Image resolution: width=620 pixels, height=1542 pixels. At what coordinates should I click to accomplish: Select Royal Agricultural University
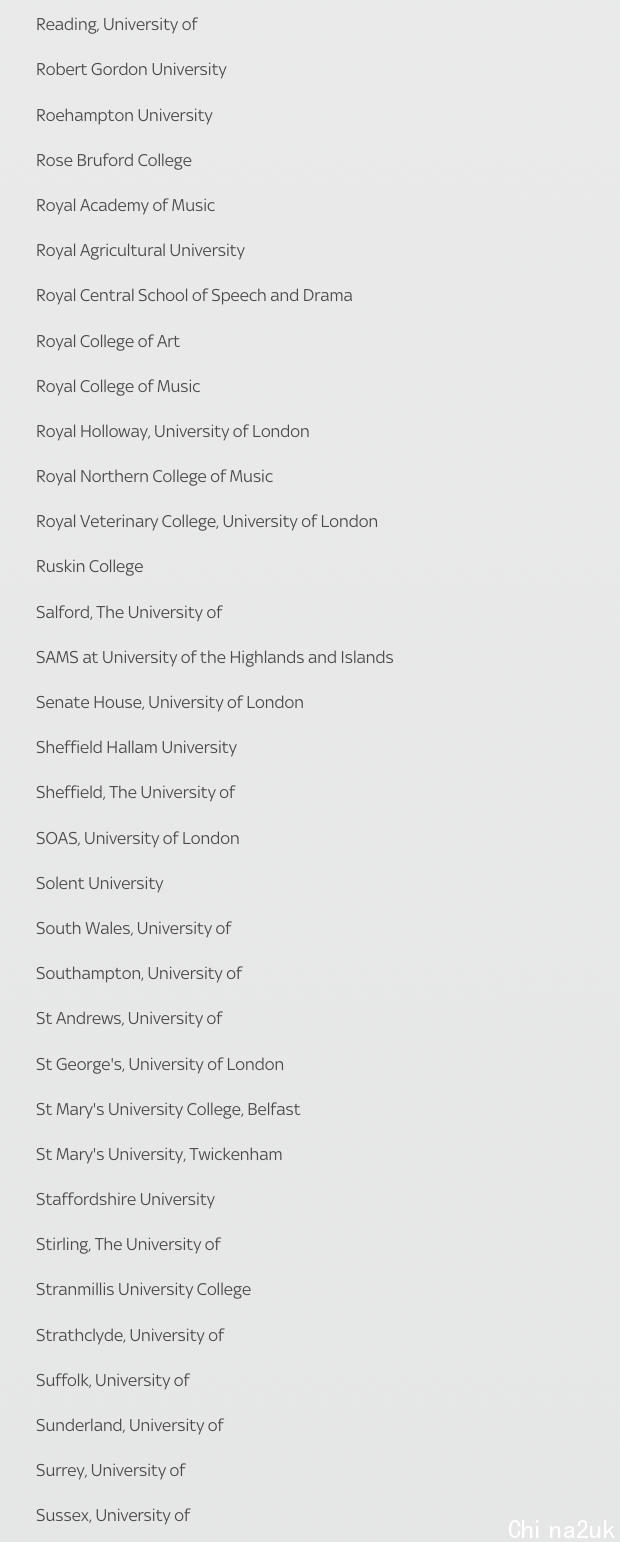click(x=140, y=250)
